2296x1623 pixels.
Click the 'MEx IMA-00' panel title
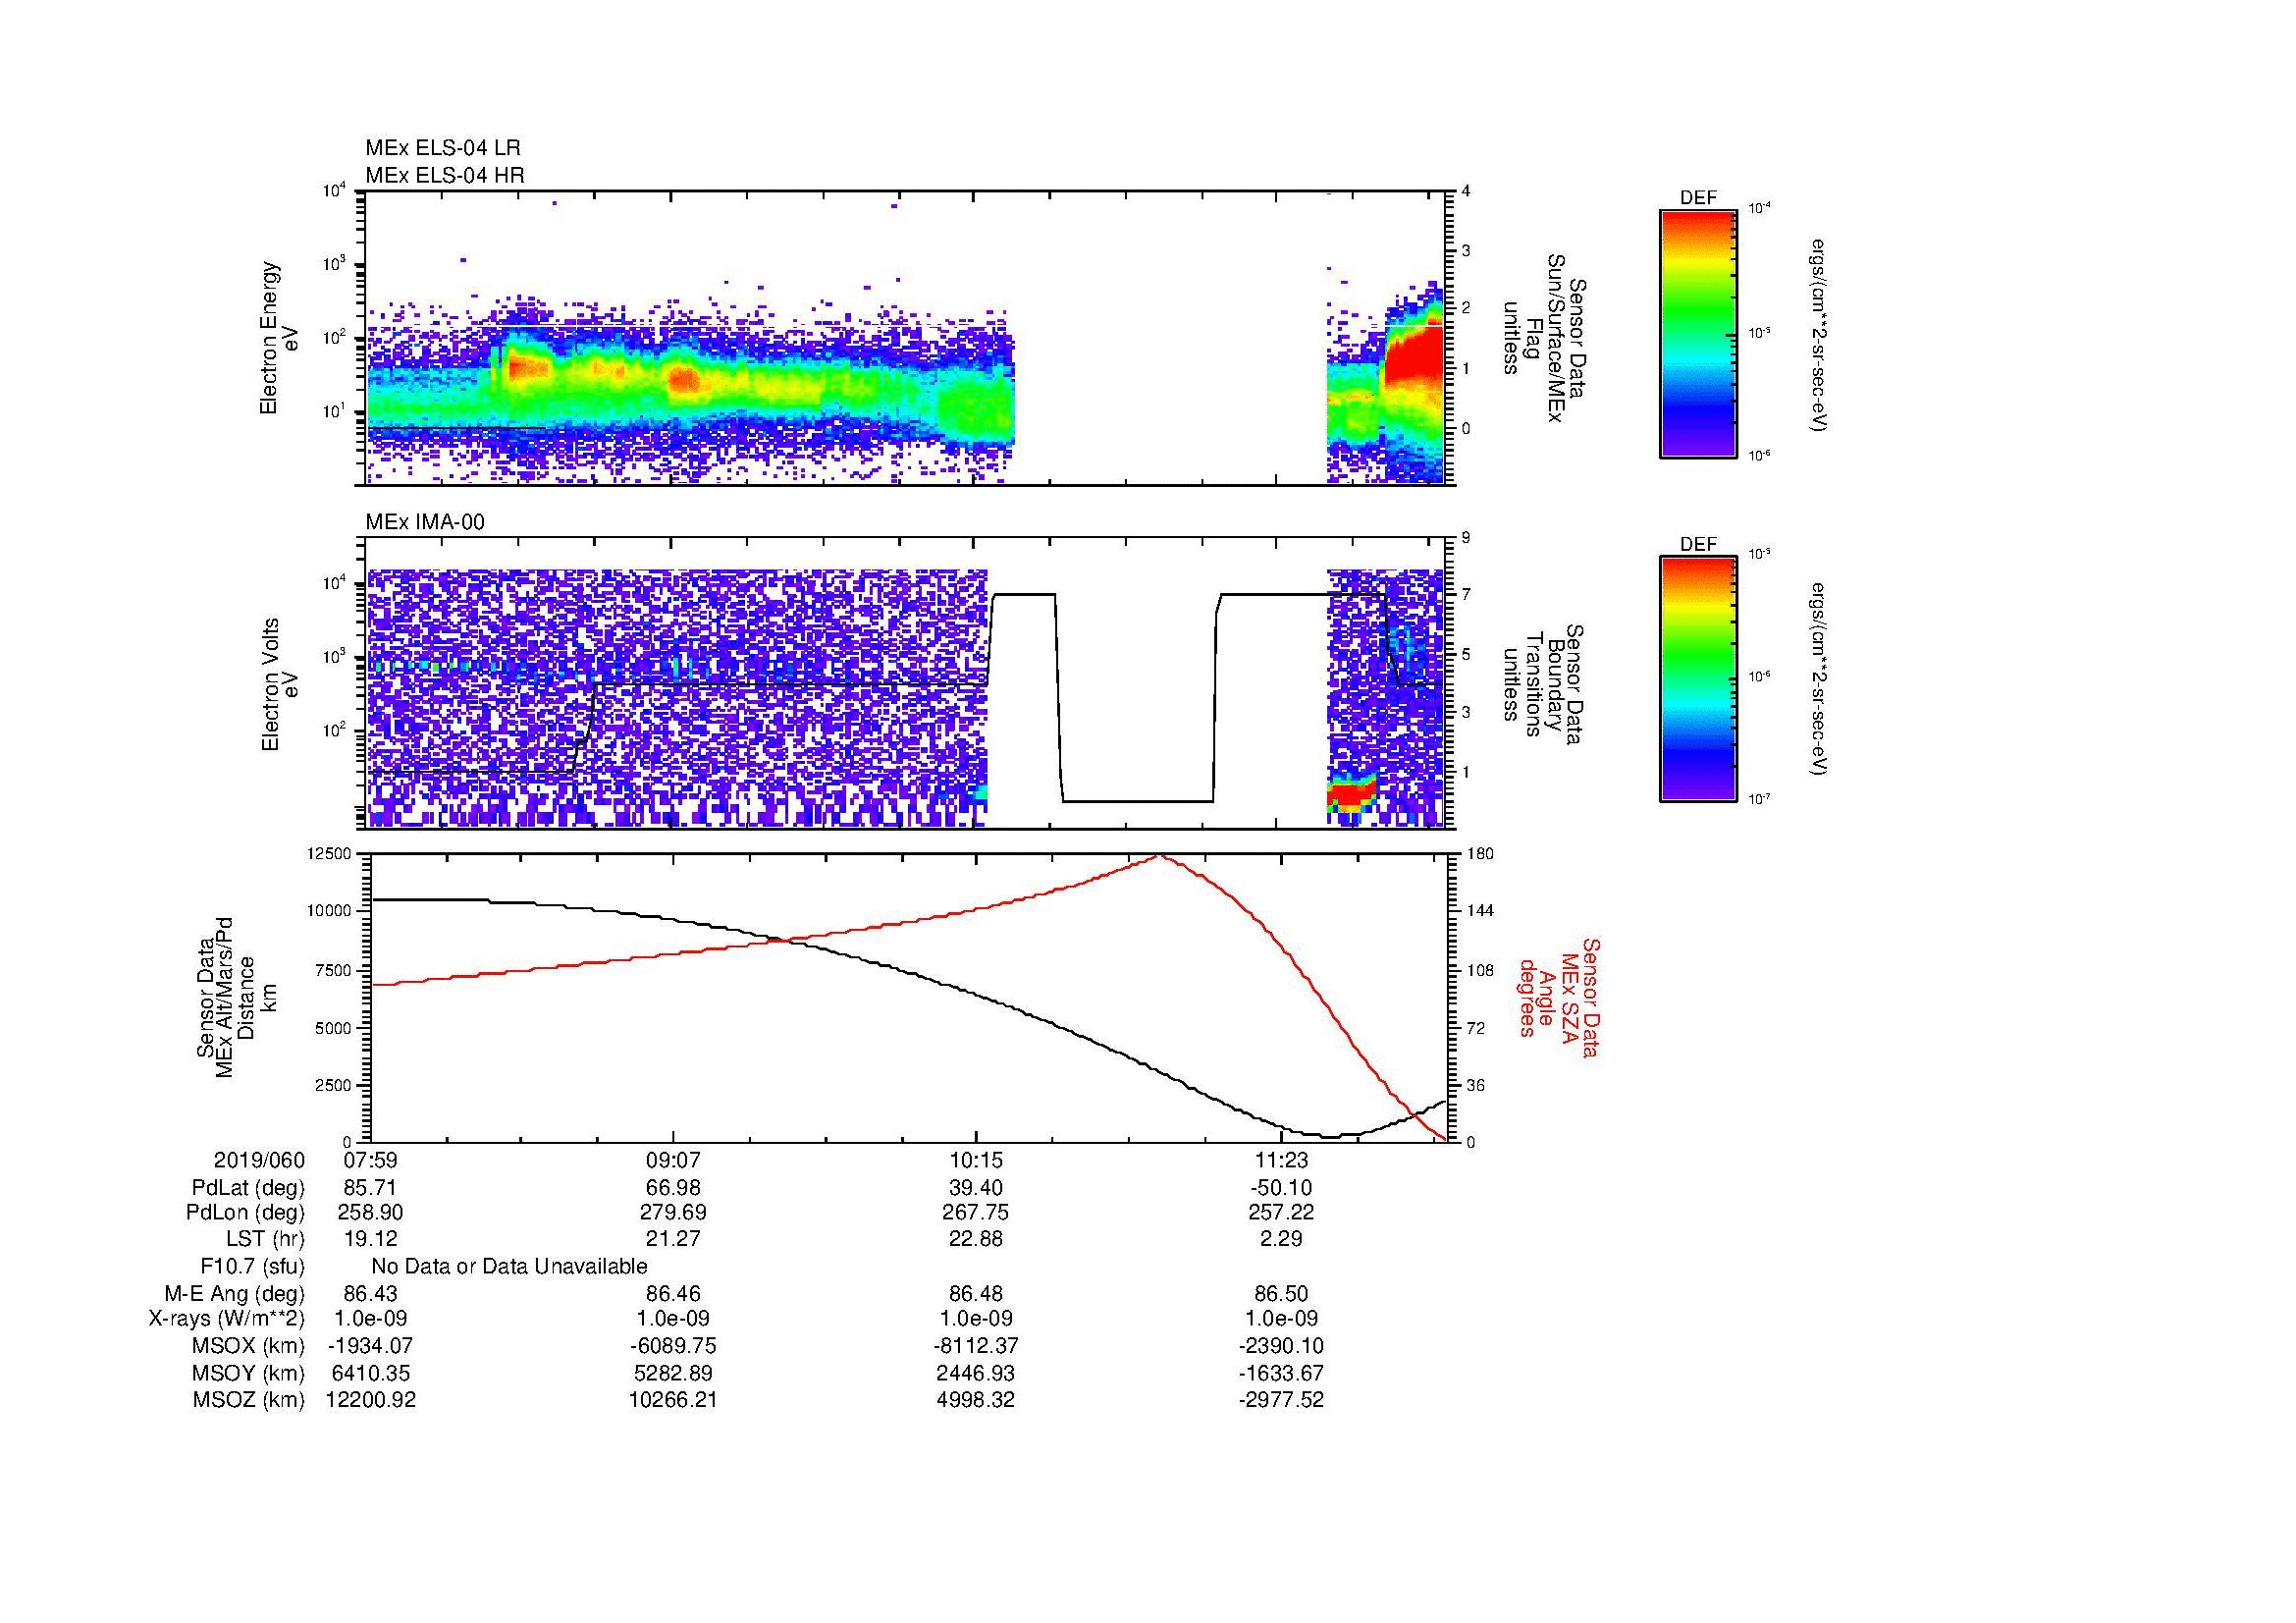tap(425, 522)
